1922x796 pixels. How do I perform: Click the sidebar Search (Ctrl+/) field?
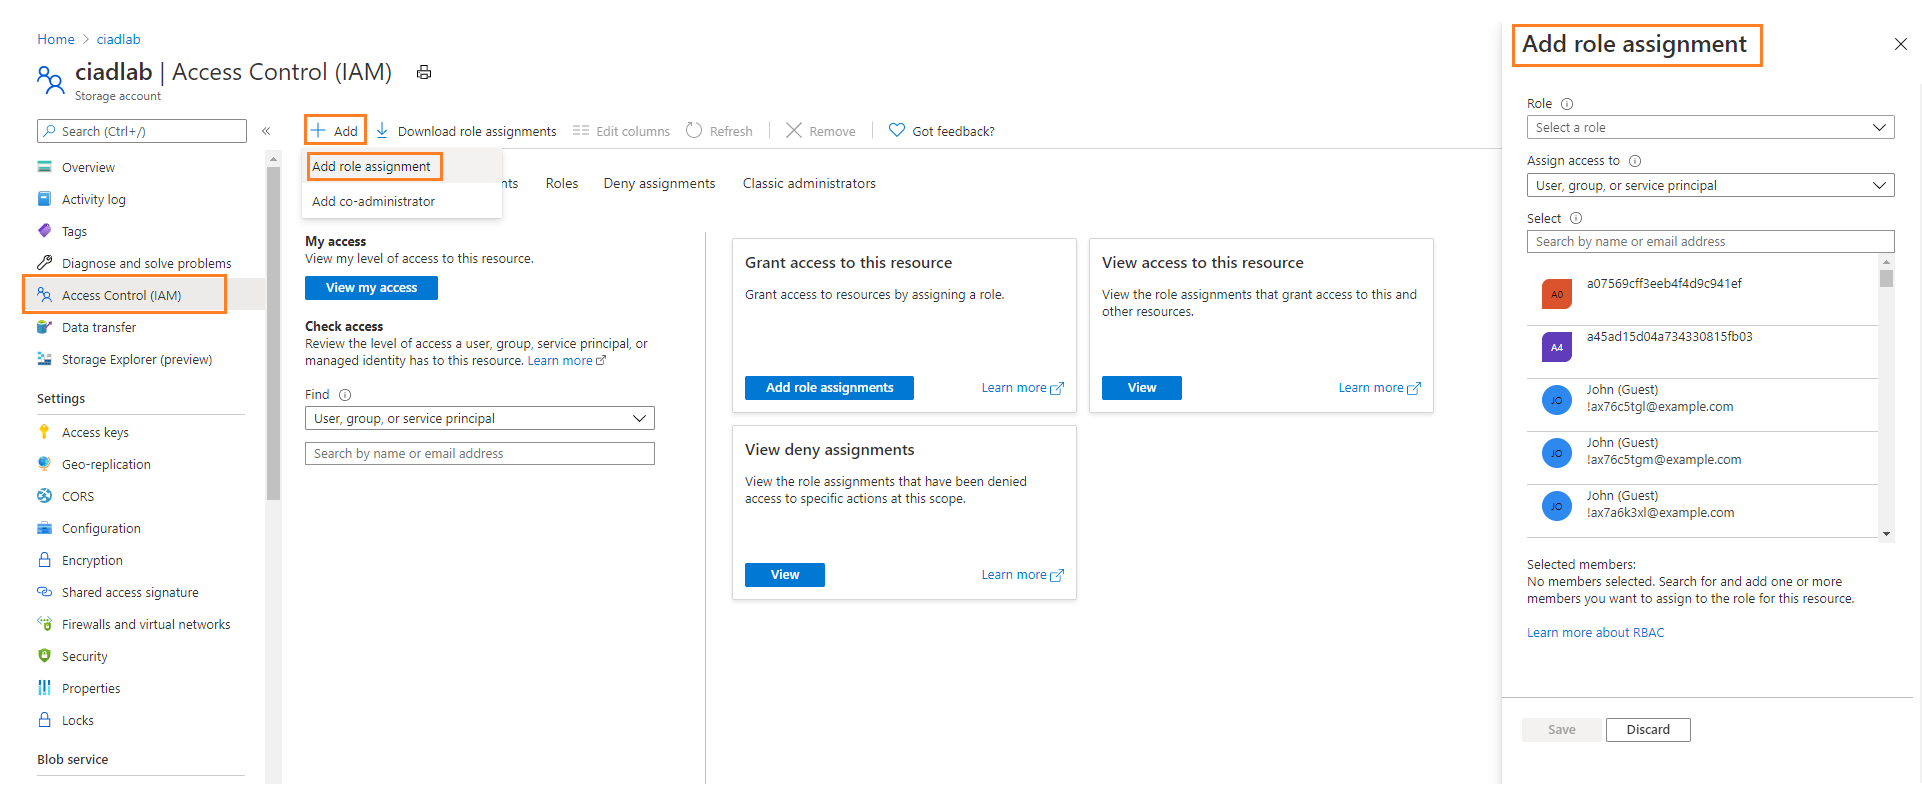(142, 131)
